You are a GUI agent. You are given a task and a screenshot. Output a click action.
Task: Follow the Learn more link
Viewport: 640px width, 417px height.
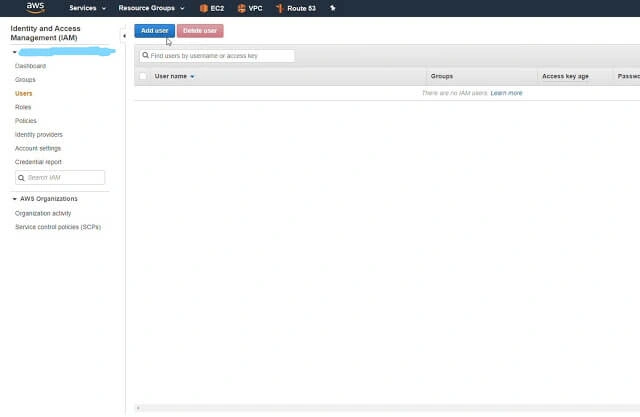point(506,93)
